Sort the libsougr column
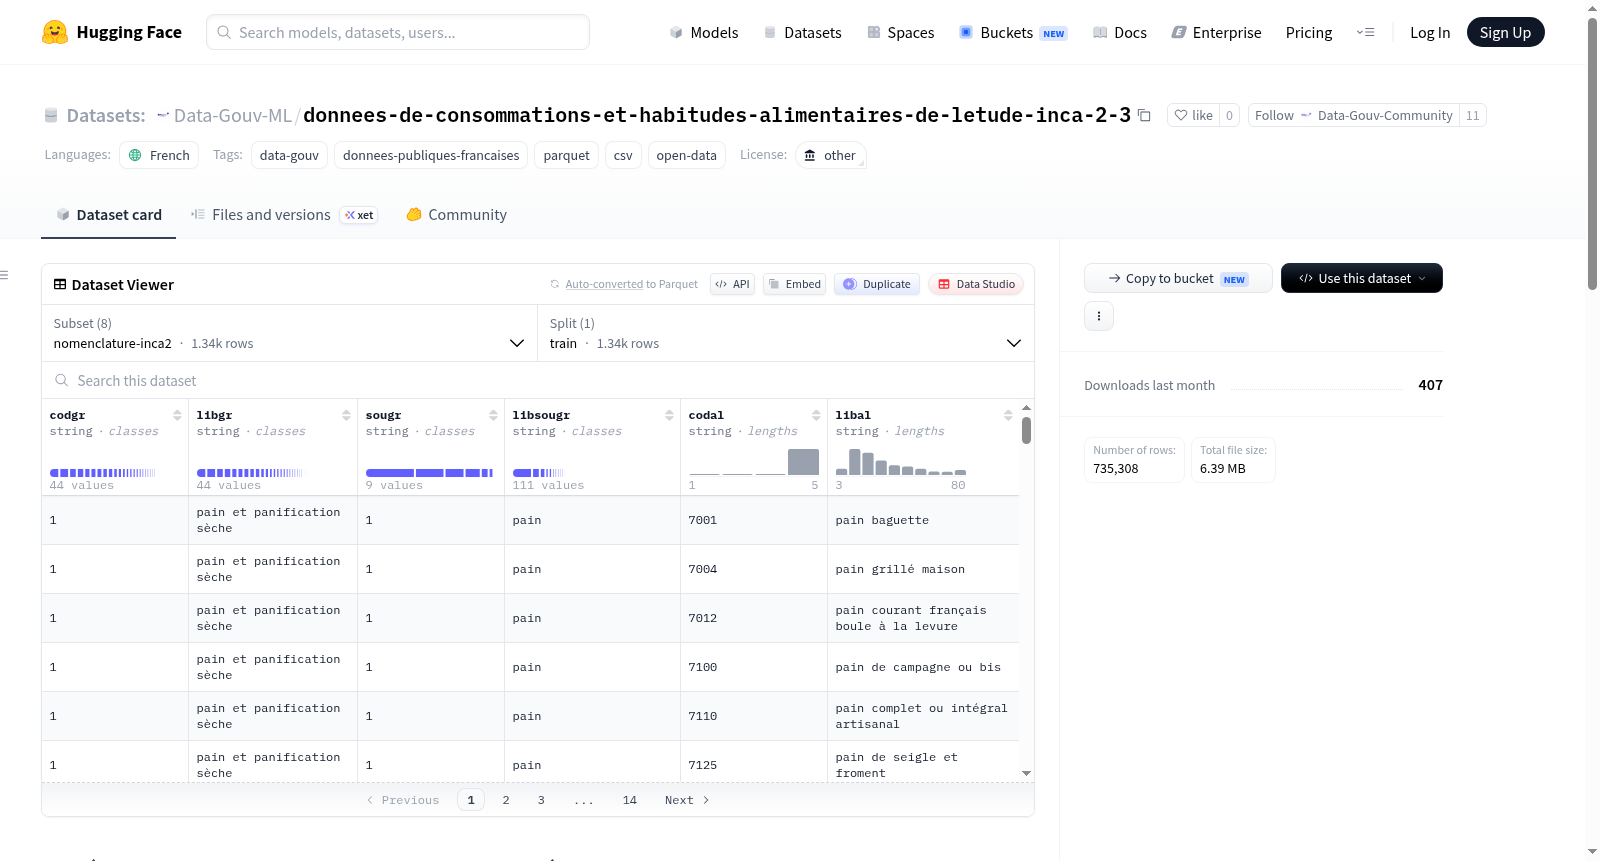The height and width of the screenshot is (861, 1600). pyautogui.click(x=669, y=415)
